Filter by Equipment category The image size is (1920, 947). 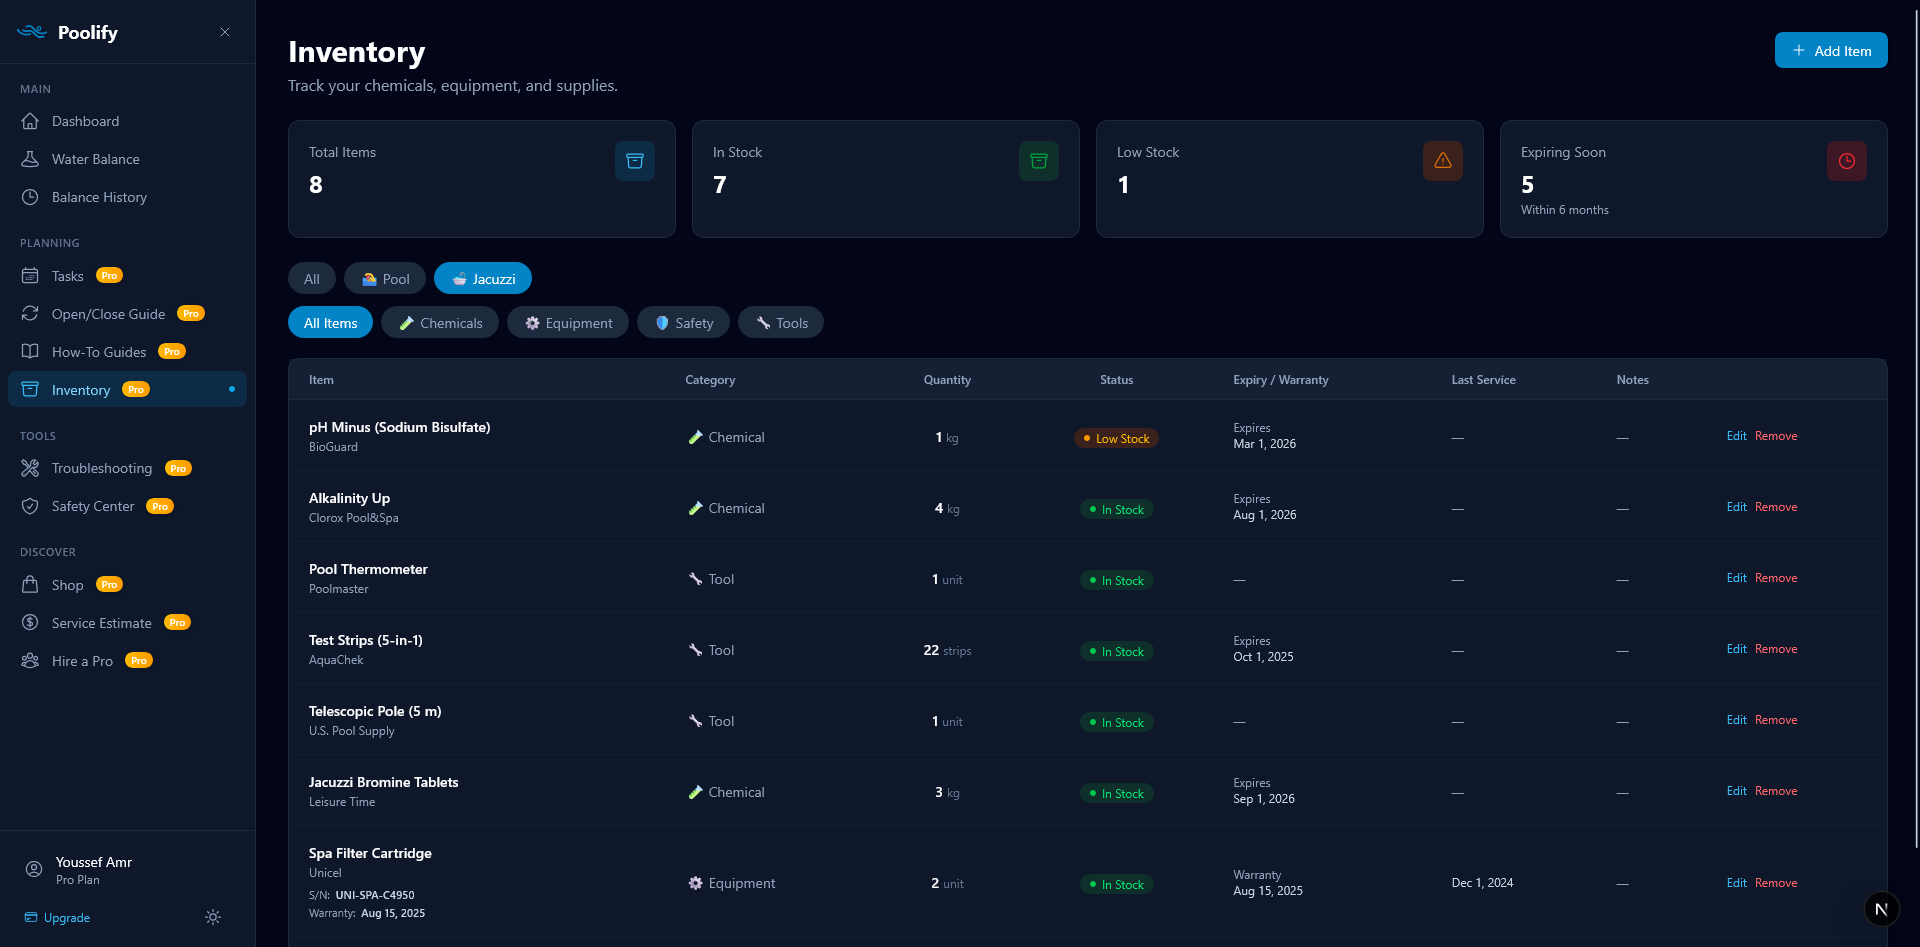pyautogui.click(x=568, y=323)
